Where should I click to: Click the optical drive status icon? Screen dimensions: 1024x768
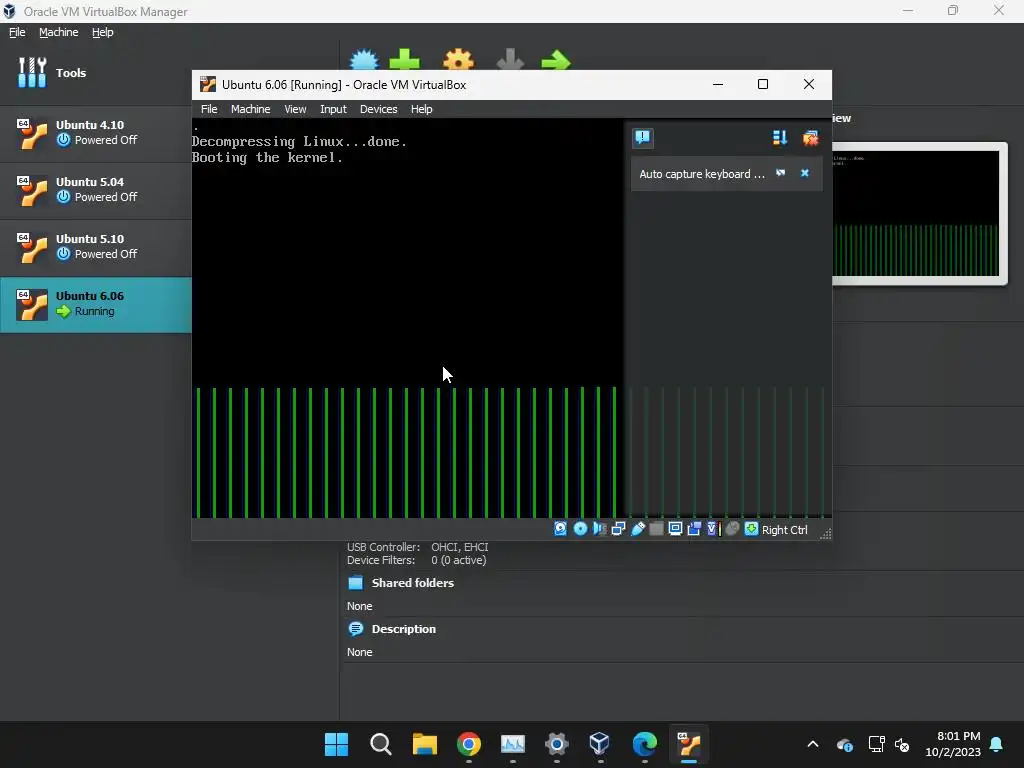pos(580,529)
